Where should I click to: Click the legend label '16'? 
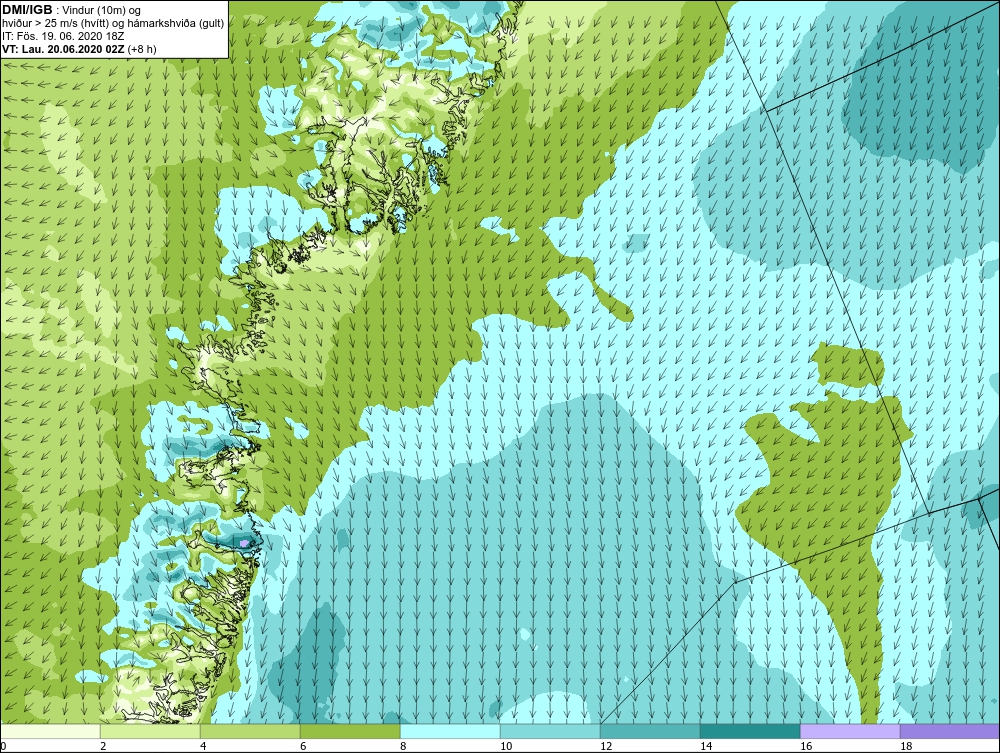coord(805,746)
